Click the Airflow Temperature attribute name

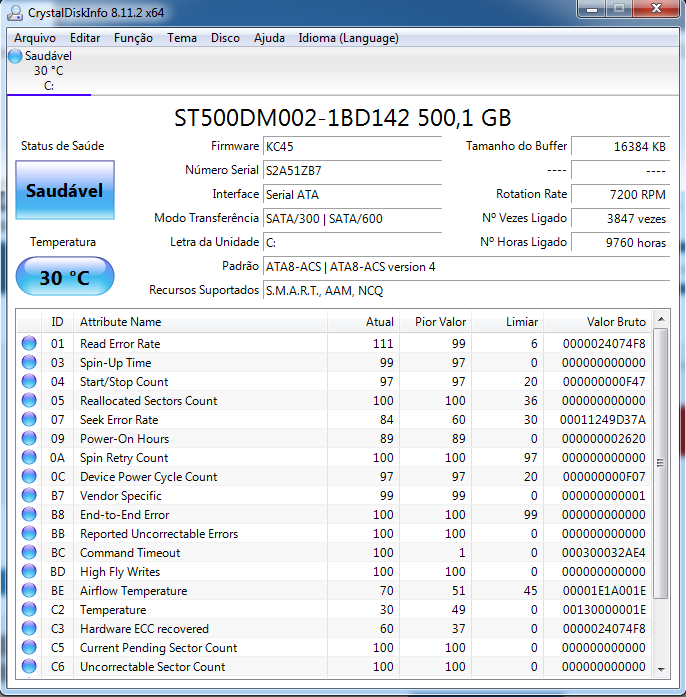[133, 591]
